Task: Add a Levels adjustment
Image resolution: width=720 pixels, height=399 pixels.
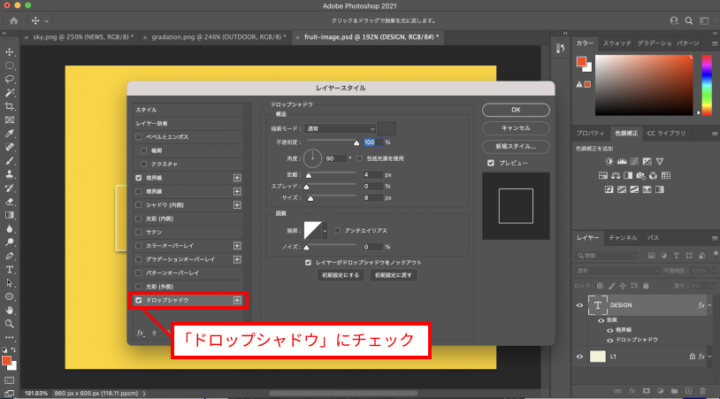Action: [622, 161]
